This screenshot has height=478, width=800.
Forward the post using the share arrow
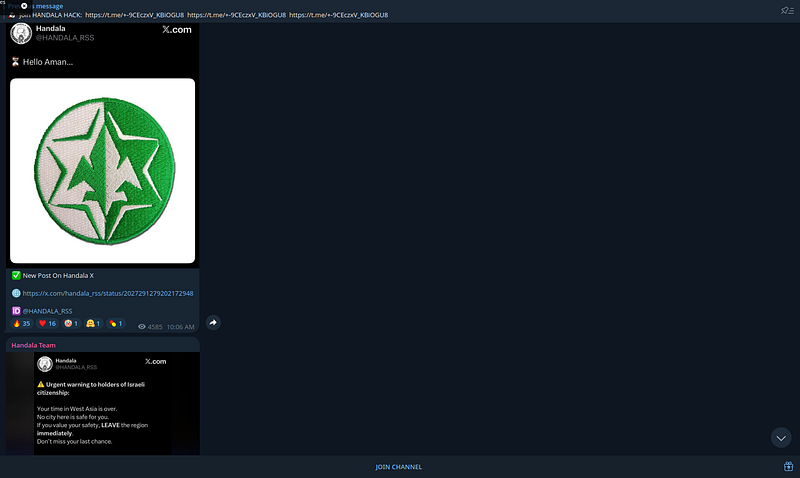(213, 322)
